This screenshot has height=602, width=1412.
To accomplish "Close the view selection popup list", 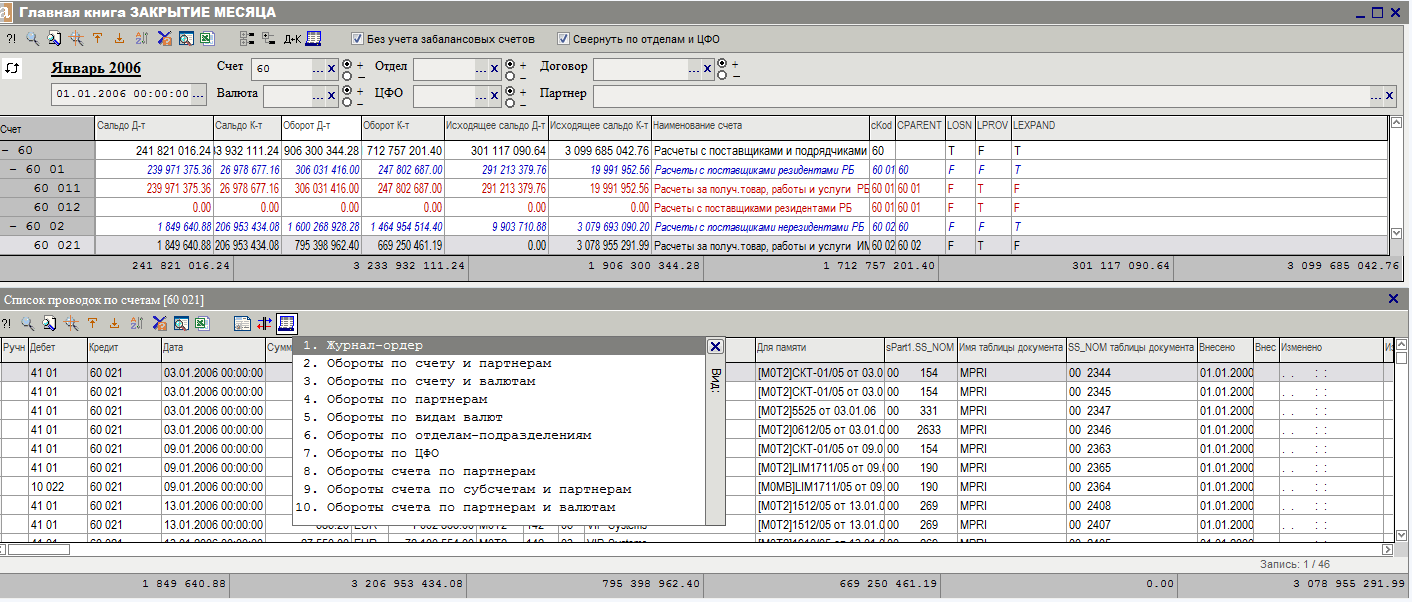I will click(715, 346).
